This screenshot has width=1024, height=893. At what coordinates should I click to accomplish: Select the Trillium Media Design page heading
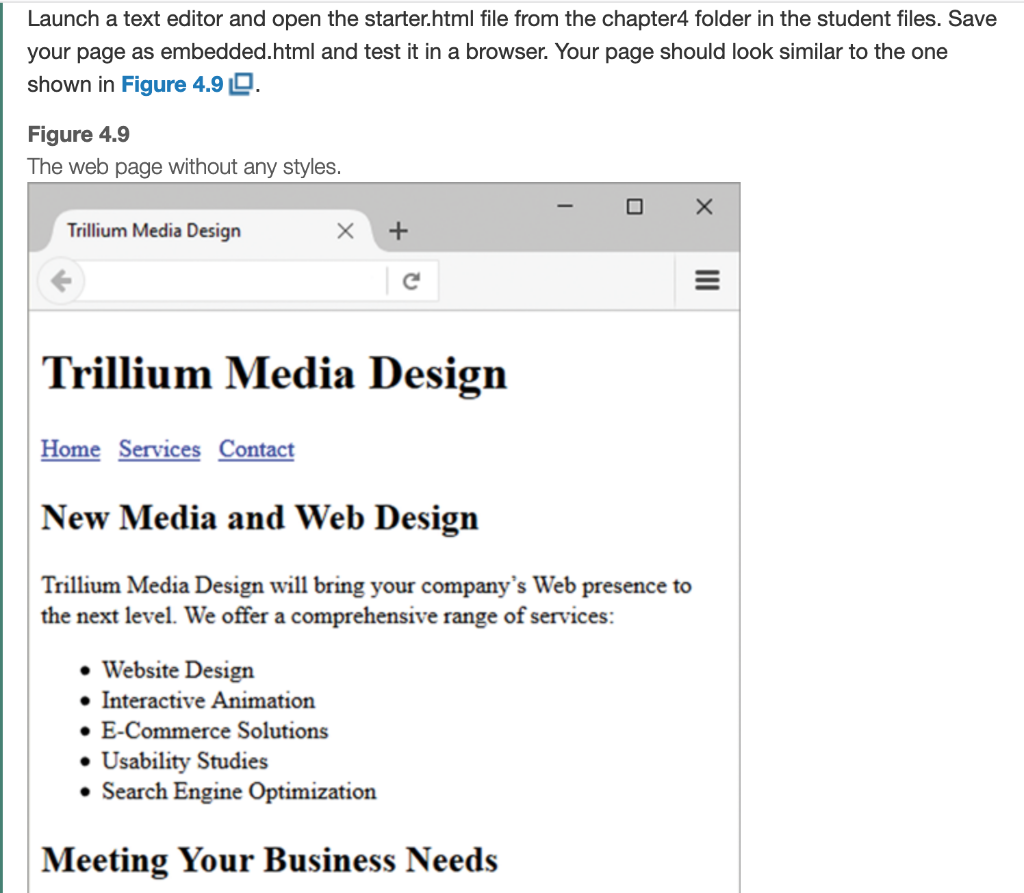point(274,373)
